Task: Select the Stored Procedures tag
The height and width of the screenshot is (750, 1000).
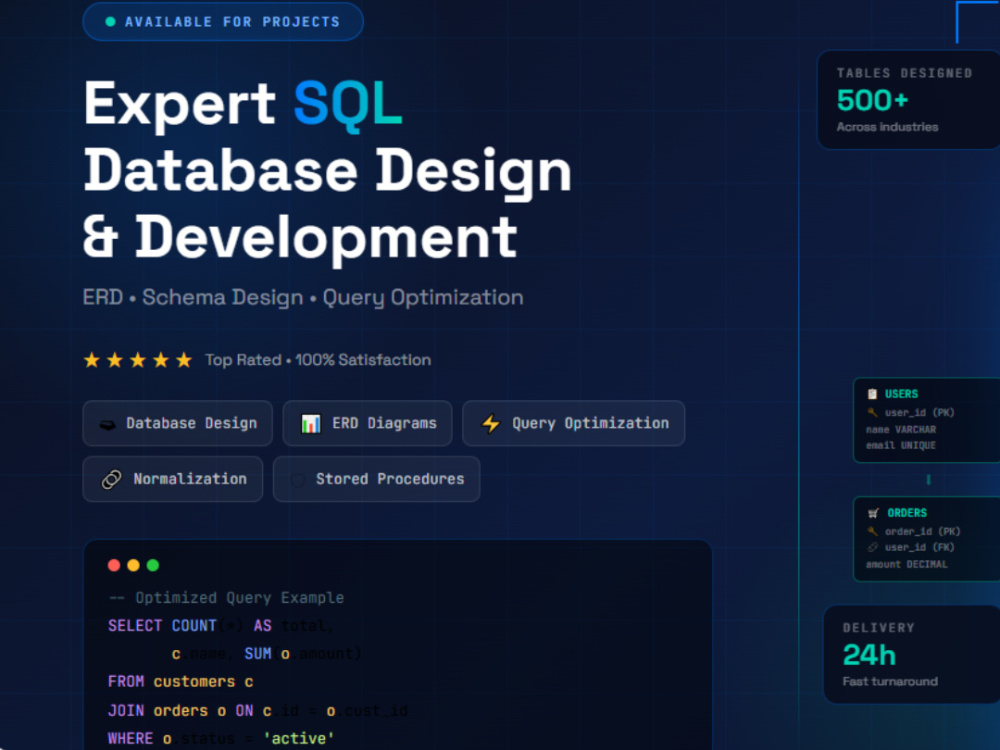Action: [x=376, y=479]
